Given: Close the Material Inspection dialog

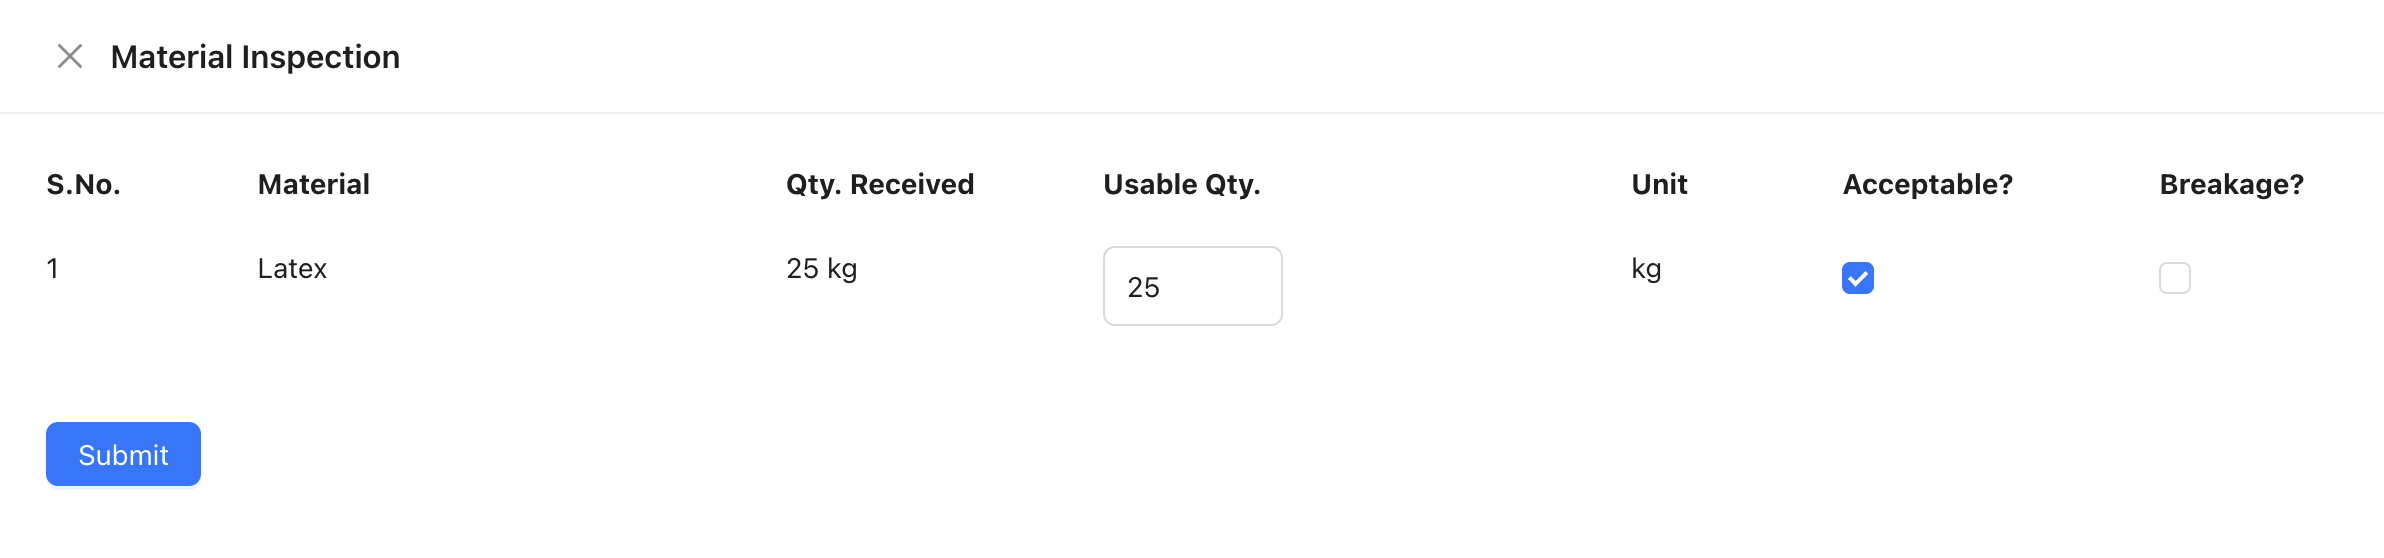Looking at the screenshot, I should (x=70, y=56).
